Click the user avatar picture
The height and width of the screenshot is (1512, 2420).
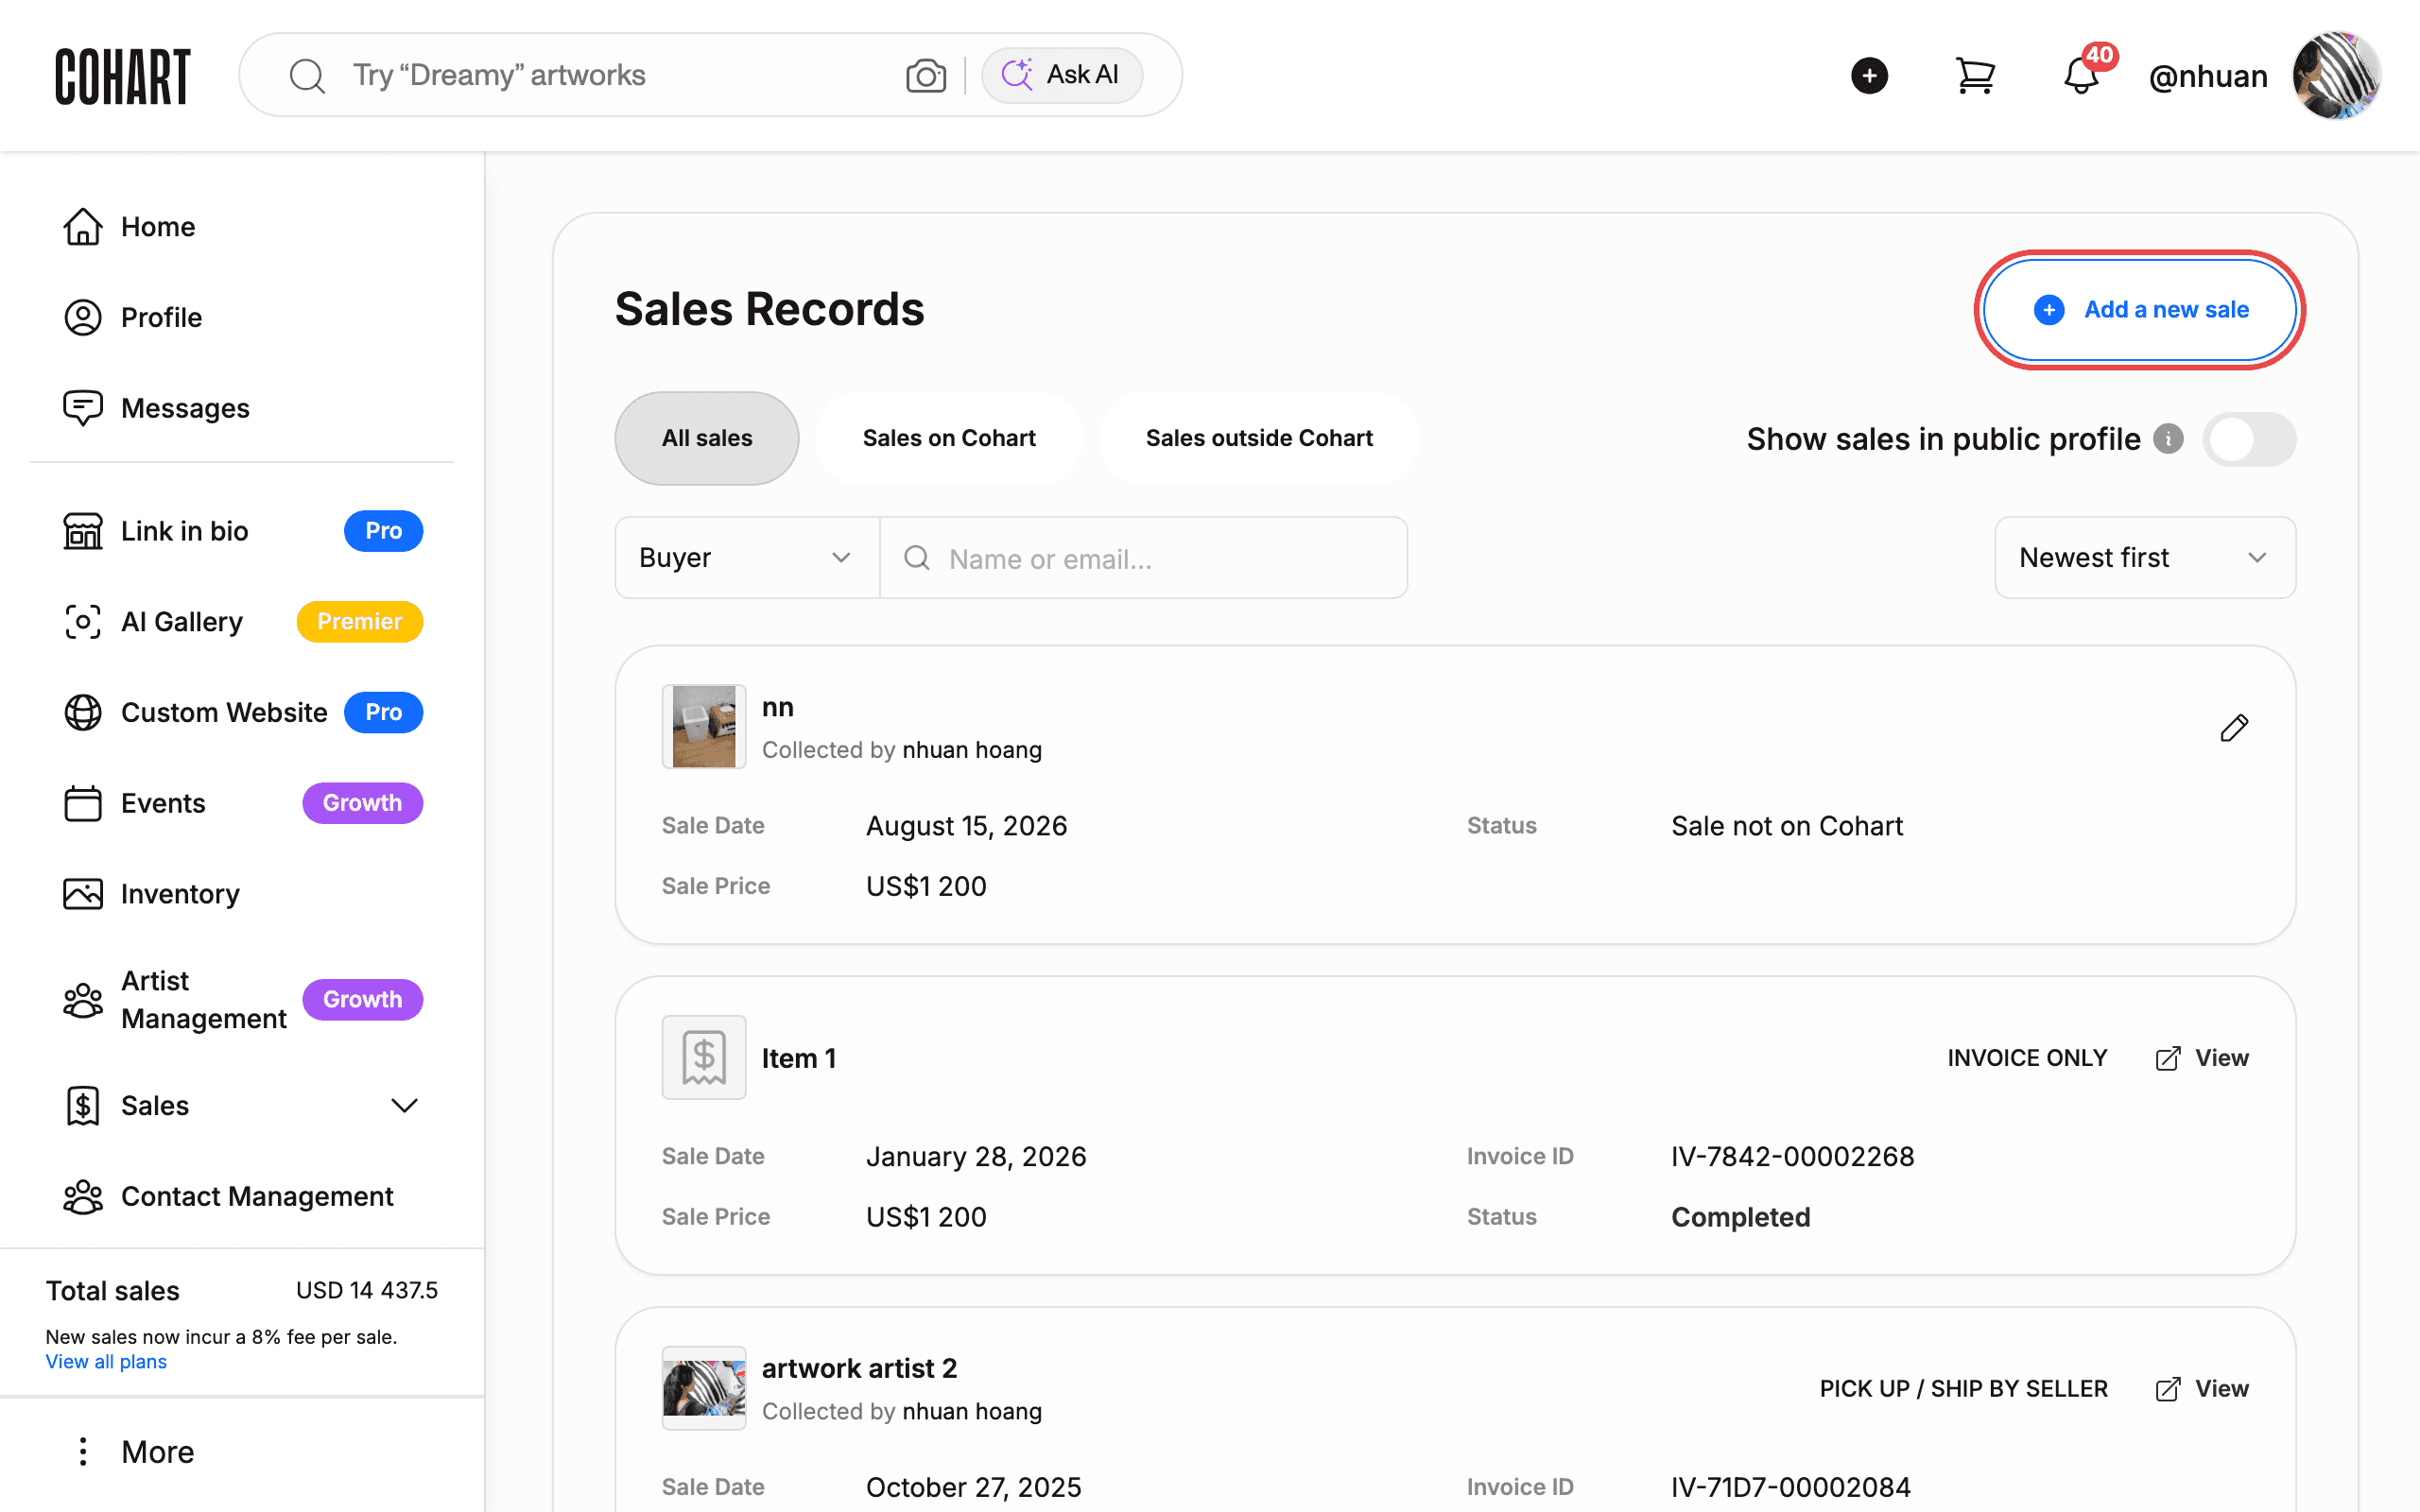pos(2336,76)
